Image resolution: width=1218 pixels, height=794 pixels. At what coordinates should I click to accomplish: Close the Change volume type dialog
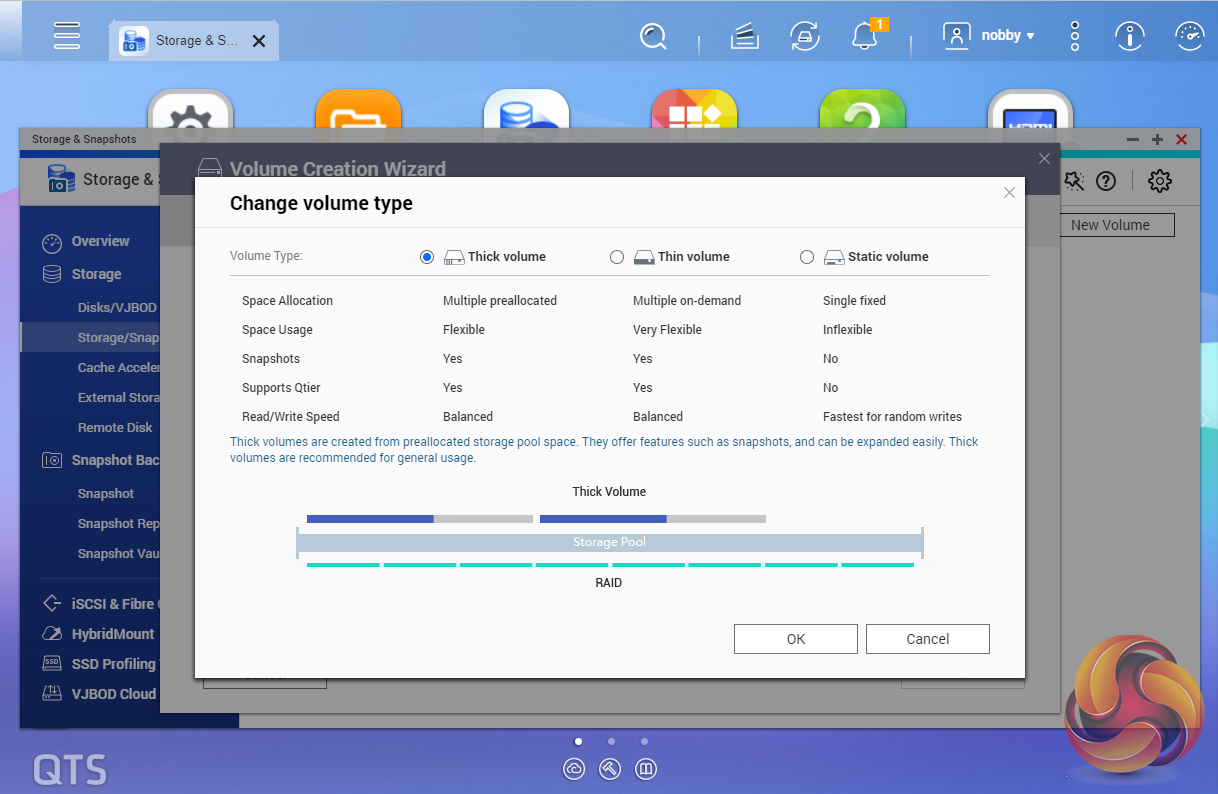coord(1009,193)
